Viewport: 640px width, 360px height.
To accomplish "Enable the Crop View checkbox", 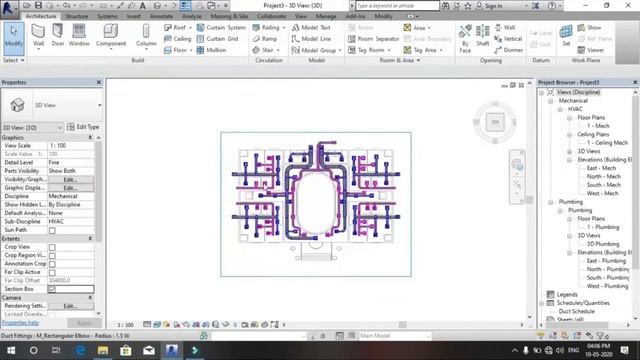I will [x=52, y=247].
